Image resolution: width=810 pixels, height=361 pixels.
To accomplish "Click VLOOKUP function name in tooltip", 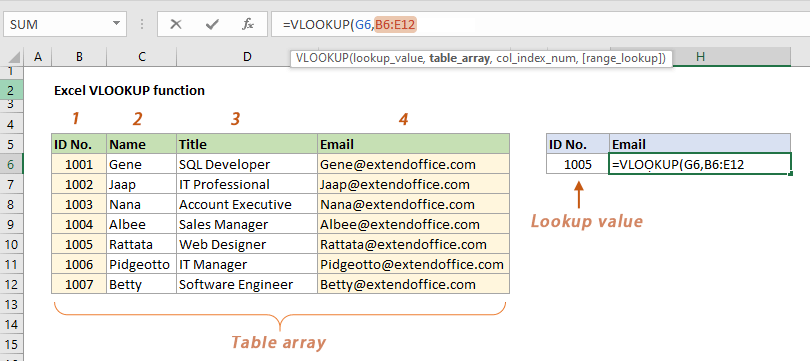I will [322, 58].
